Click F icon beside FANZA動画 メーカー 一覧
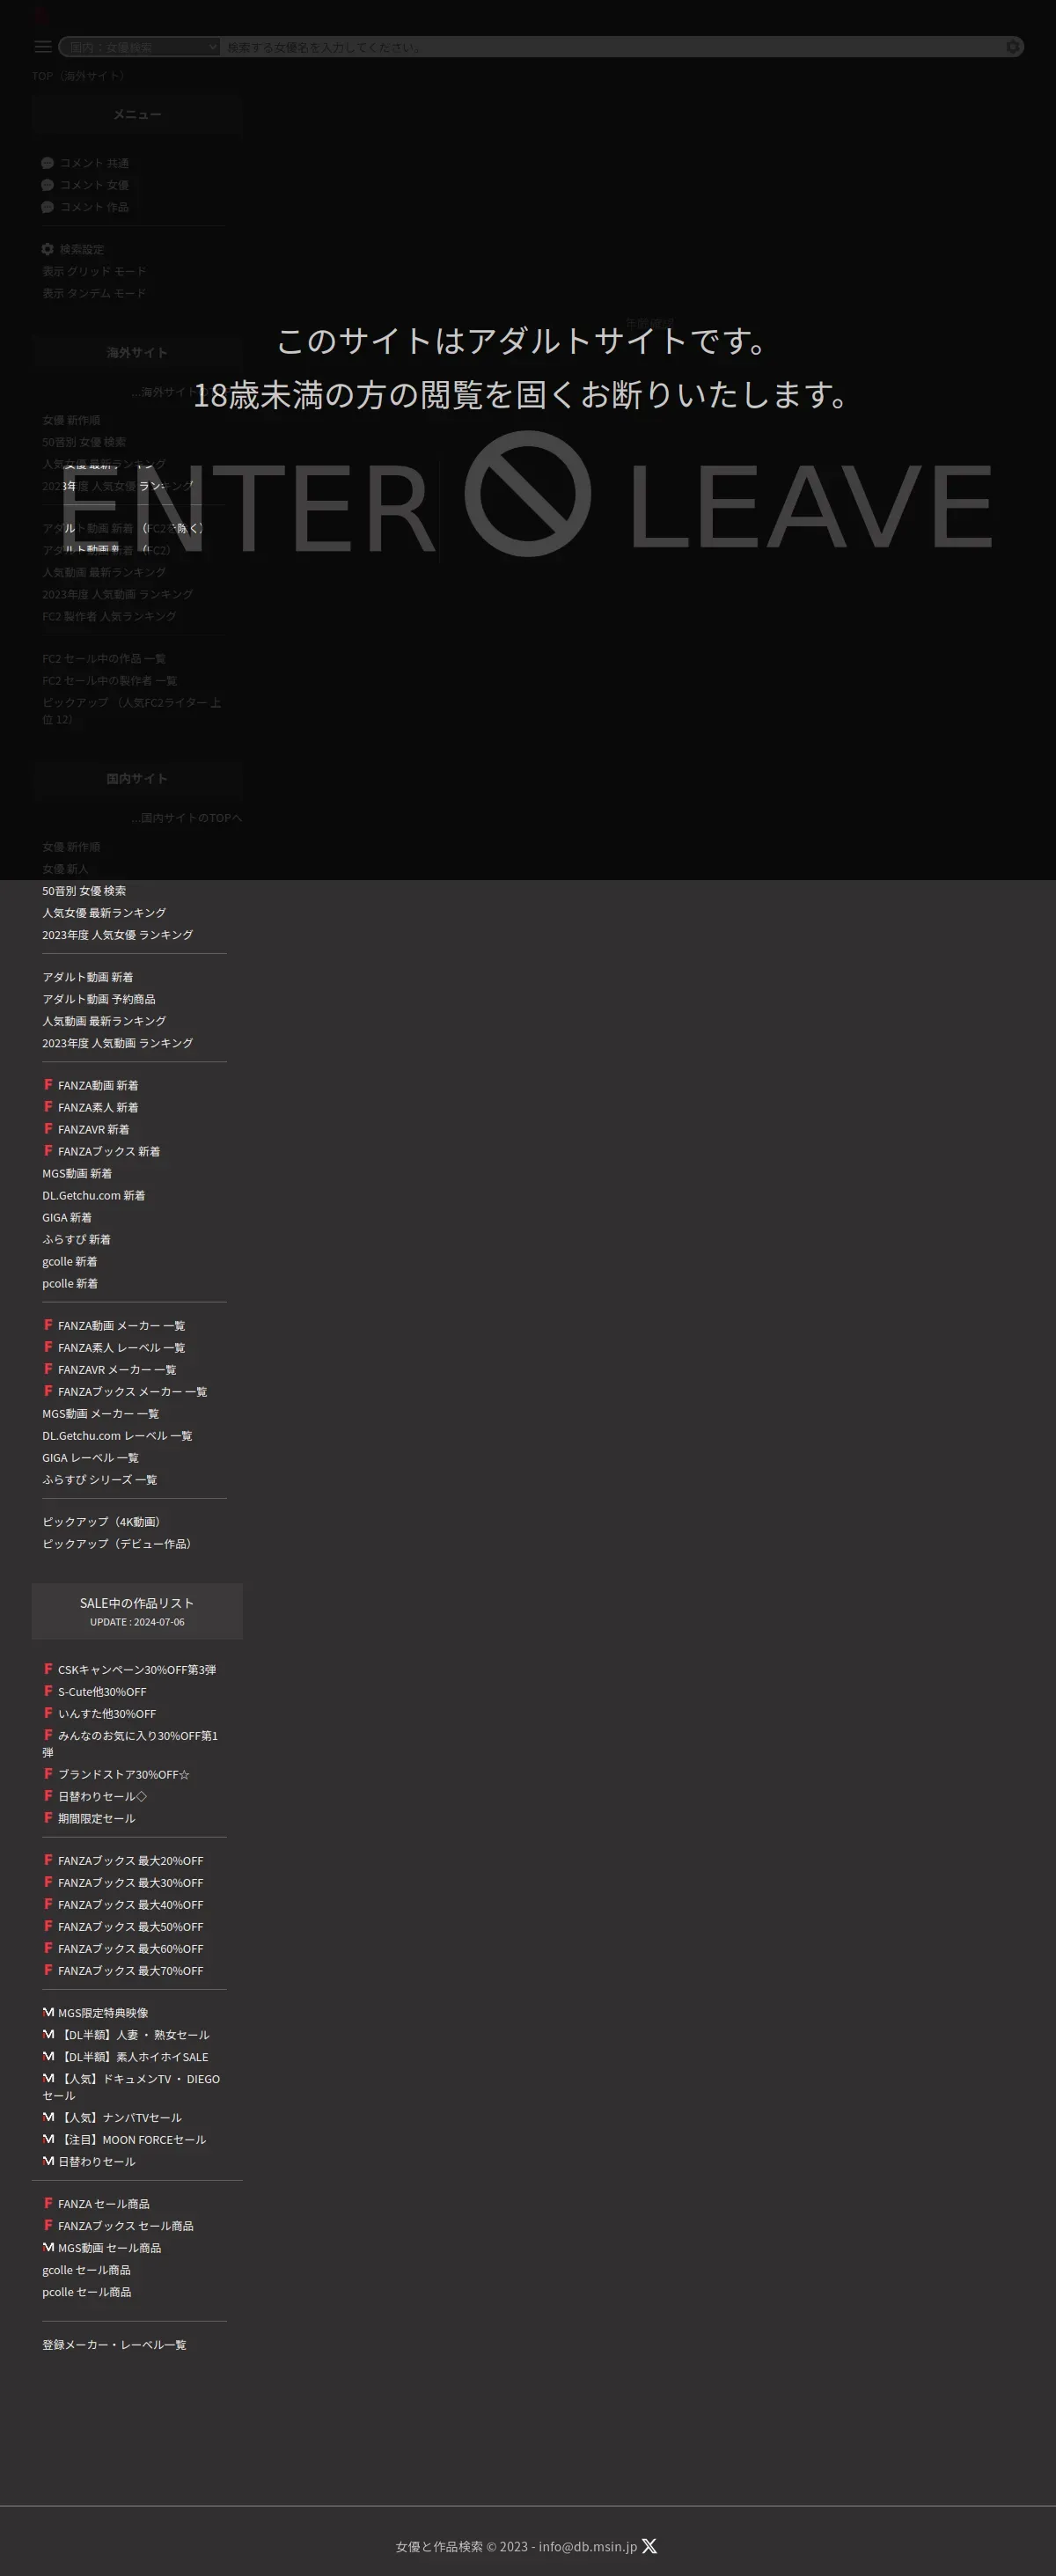 click(x=48, y=1324)
